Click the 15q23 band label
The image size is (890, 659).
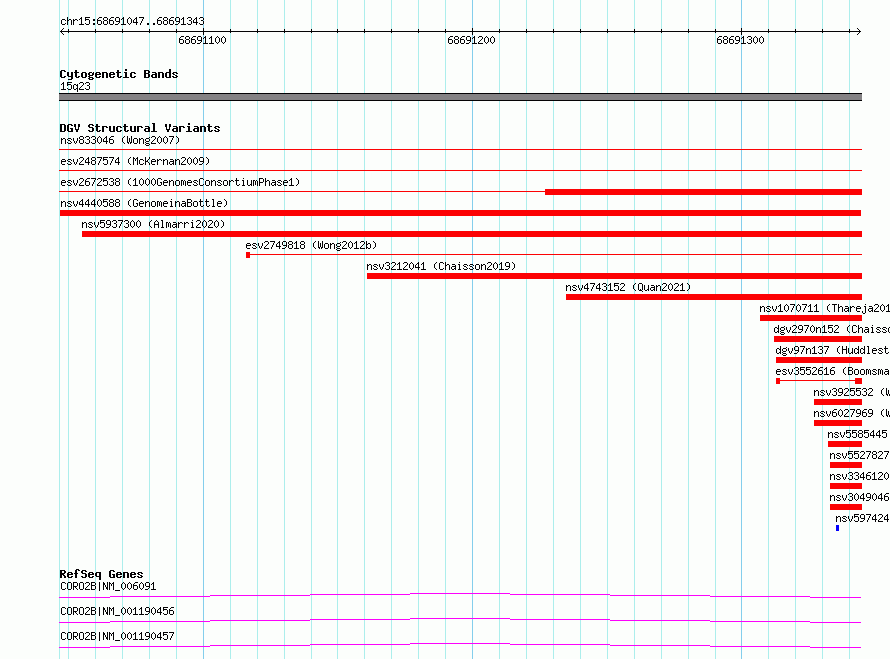(75, 86)
